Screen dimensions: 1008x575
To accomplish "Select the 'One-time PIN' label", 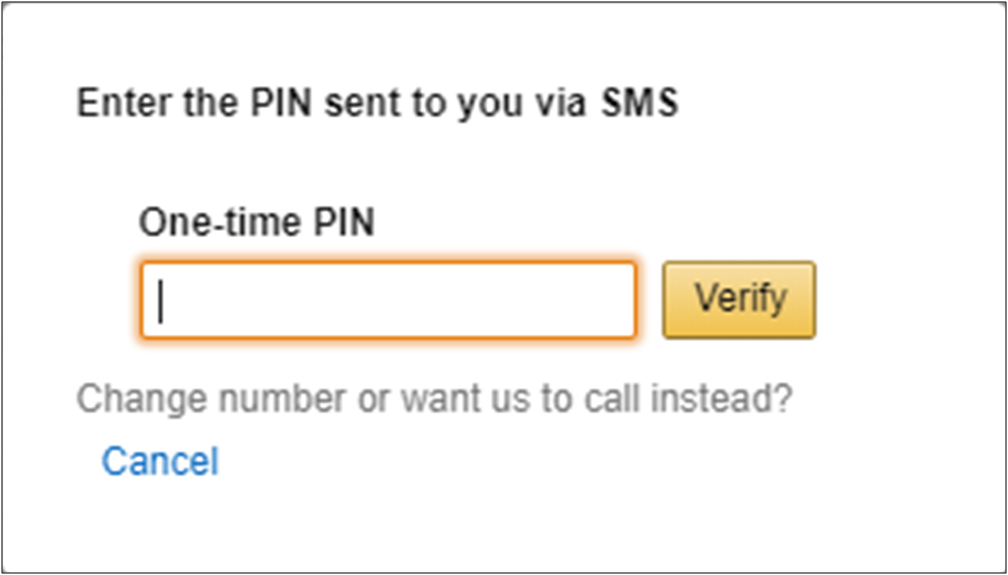I will (x=256, y=222).
